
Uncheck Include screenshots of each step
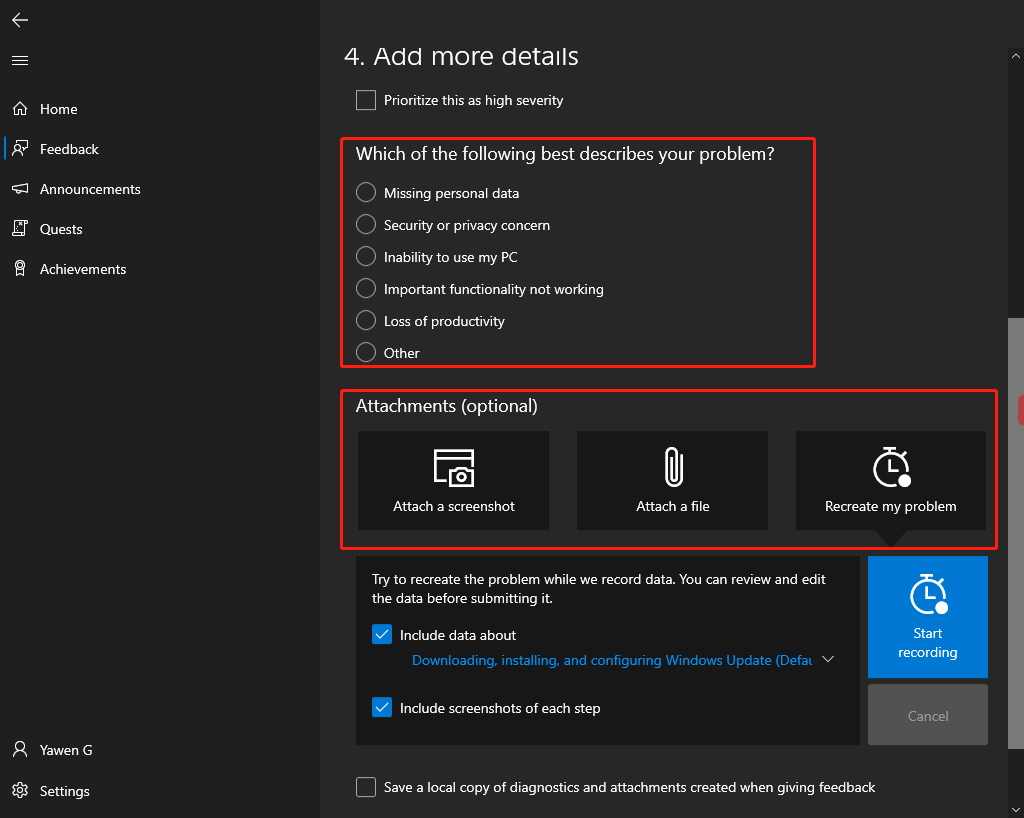[382, 708]
